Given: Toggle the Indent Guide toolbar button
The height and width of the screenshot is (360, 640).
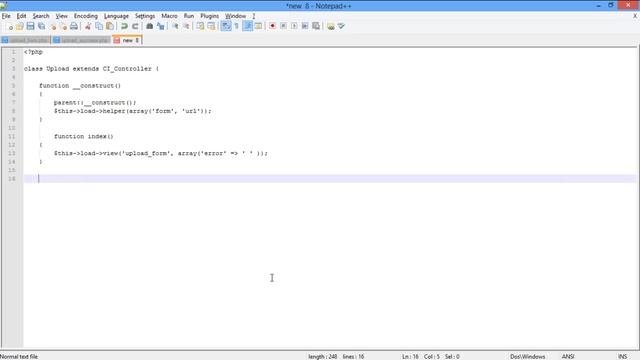Looking at the screenshot, I should (247, 26).
